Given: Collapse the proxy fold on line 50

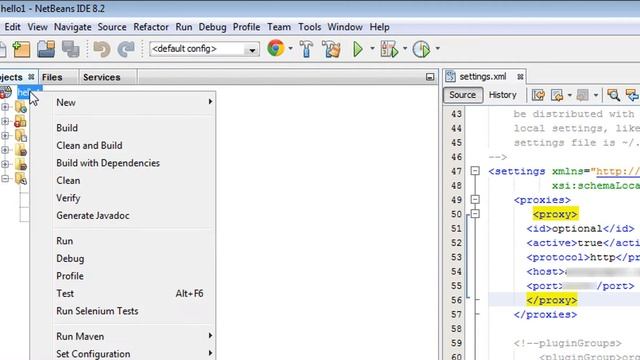Looking at the screenshot, I should 475,213.
